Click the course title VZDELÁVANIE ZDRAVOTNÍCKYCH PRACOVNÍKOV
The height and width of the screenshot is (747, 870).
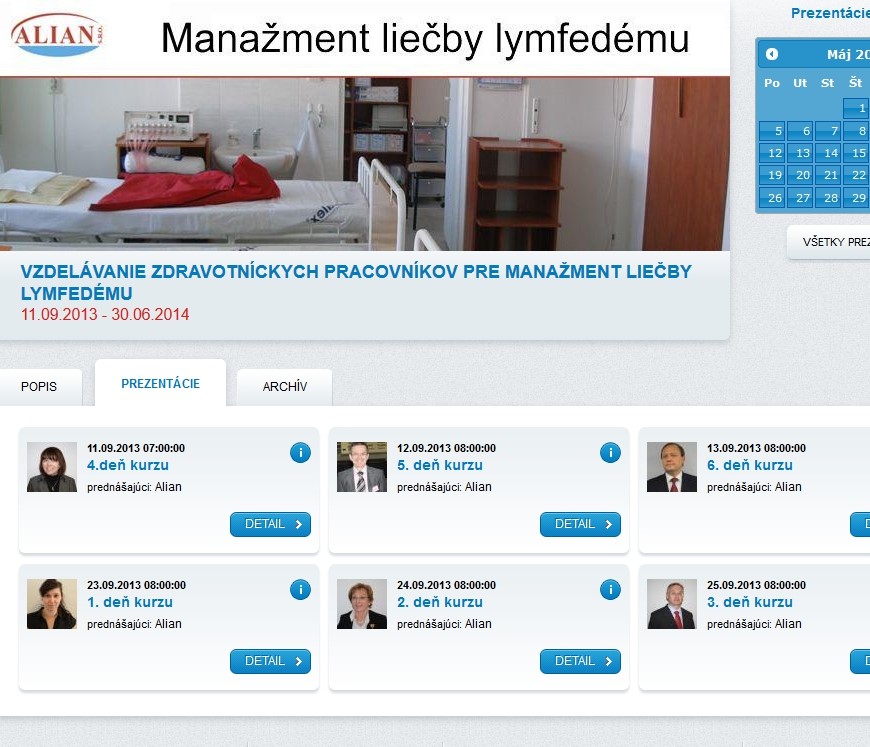356,282
